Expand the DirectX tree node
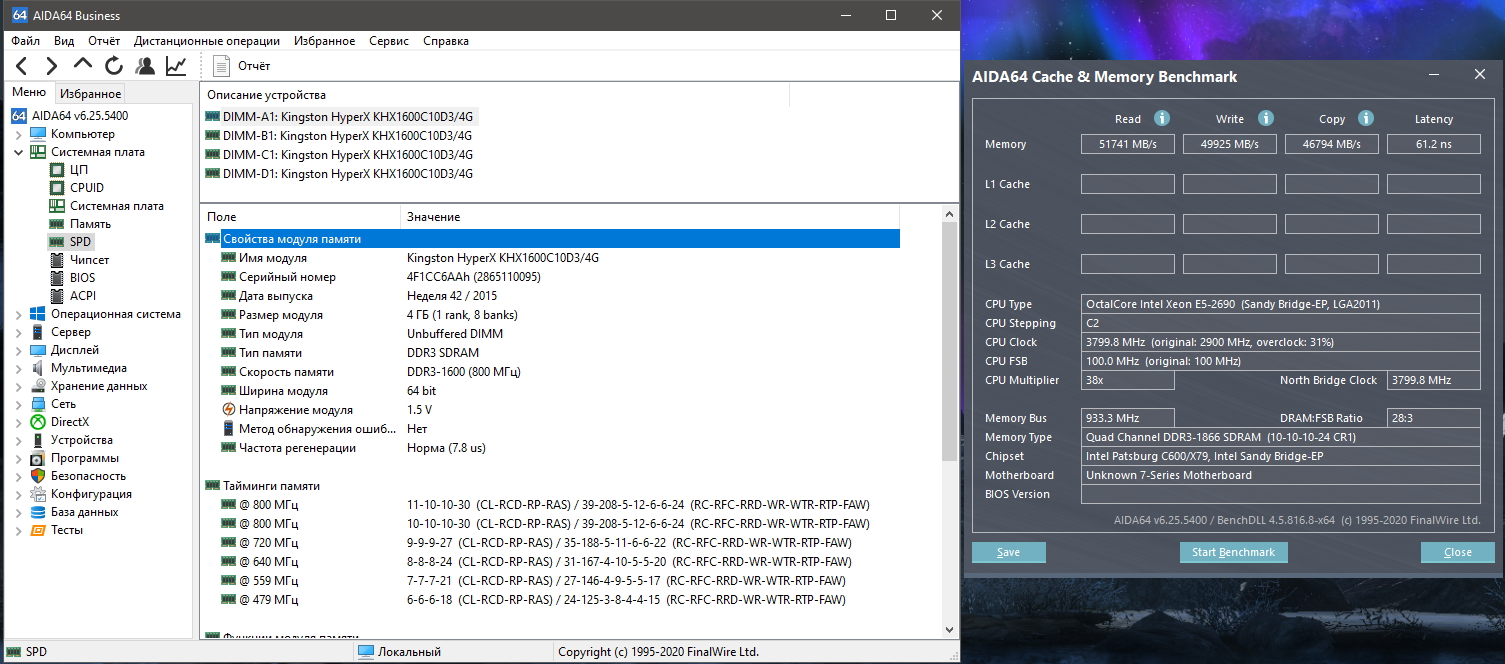 click(18, 422)
